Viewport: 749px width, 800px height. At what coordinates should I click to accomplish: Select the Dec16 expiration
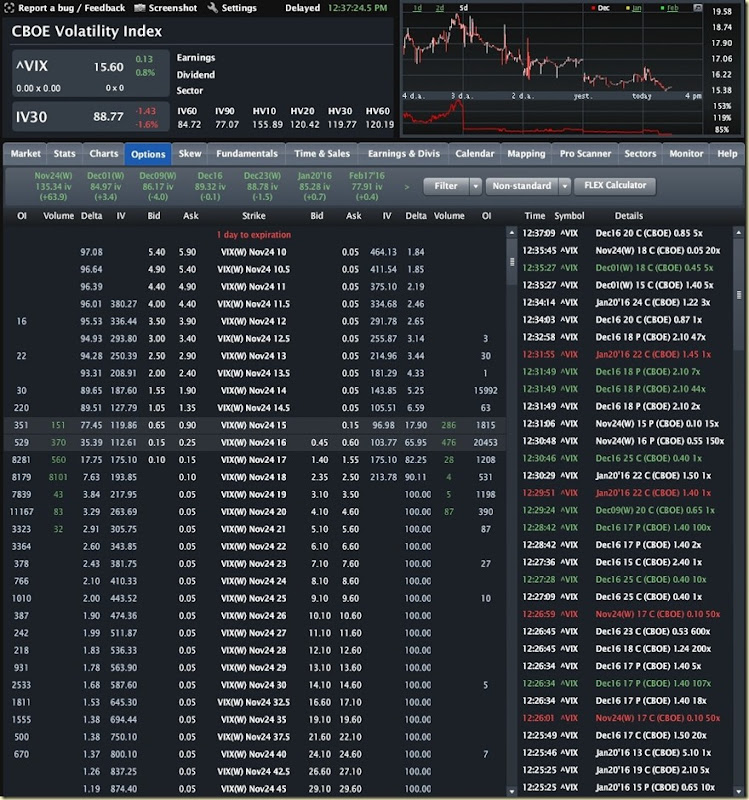tap(210, 186)
